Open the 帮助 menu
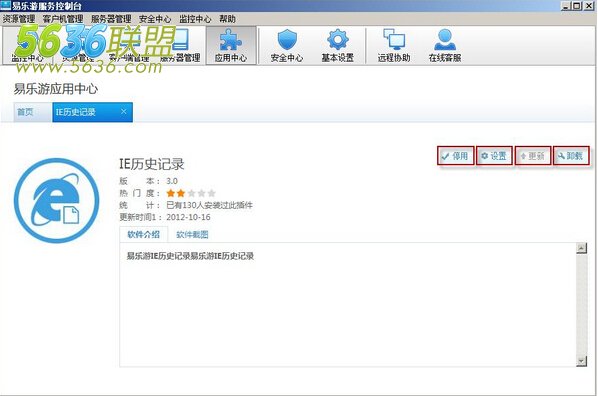 click(x=227, y=19)
